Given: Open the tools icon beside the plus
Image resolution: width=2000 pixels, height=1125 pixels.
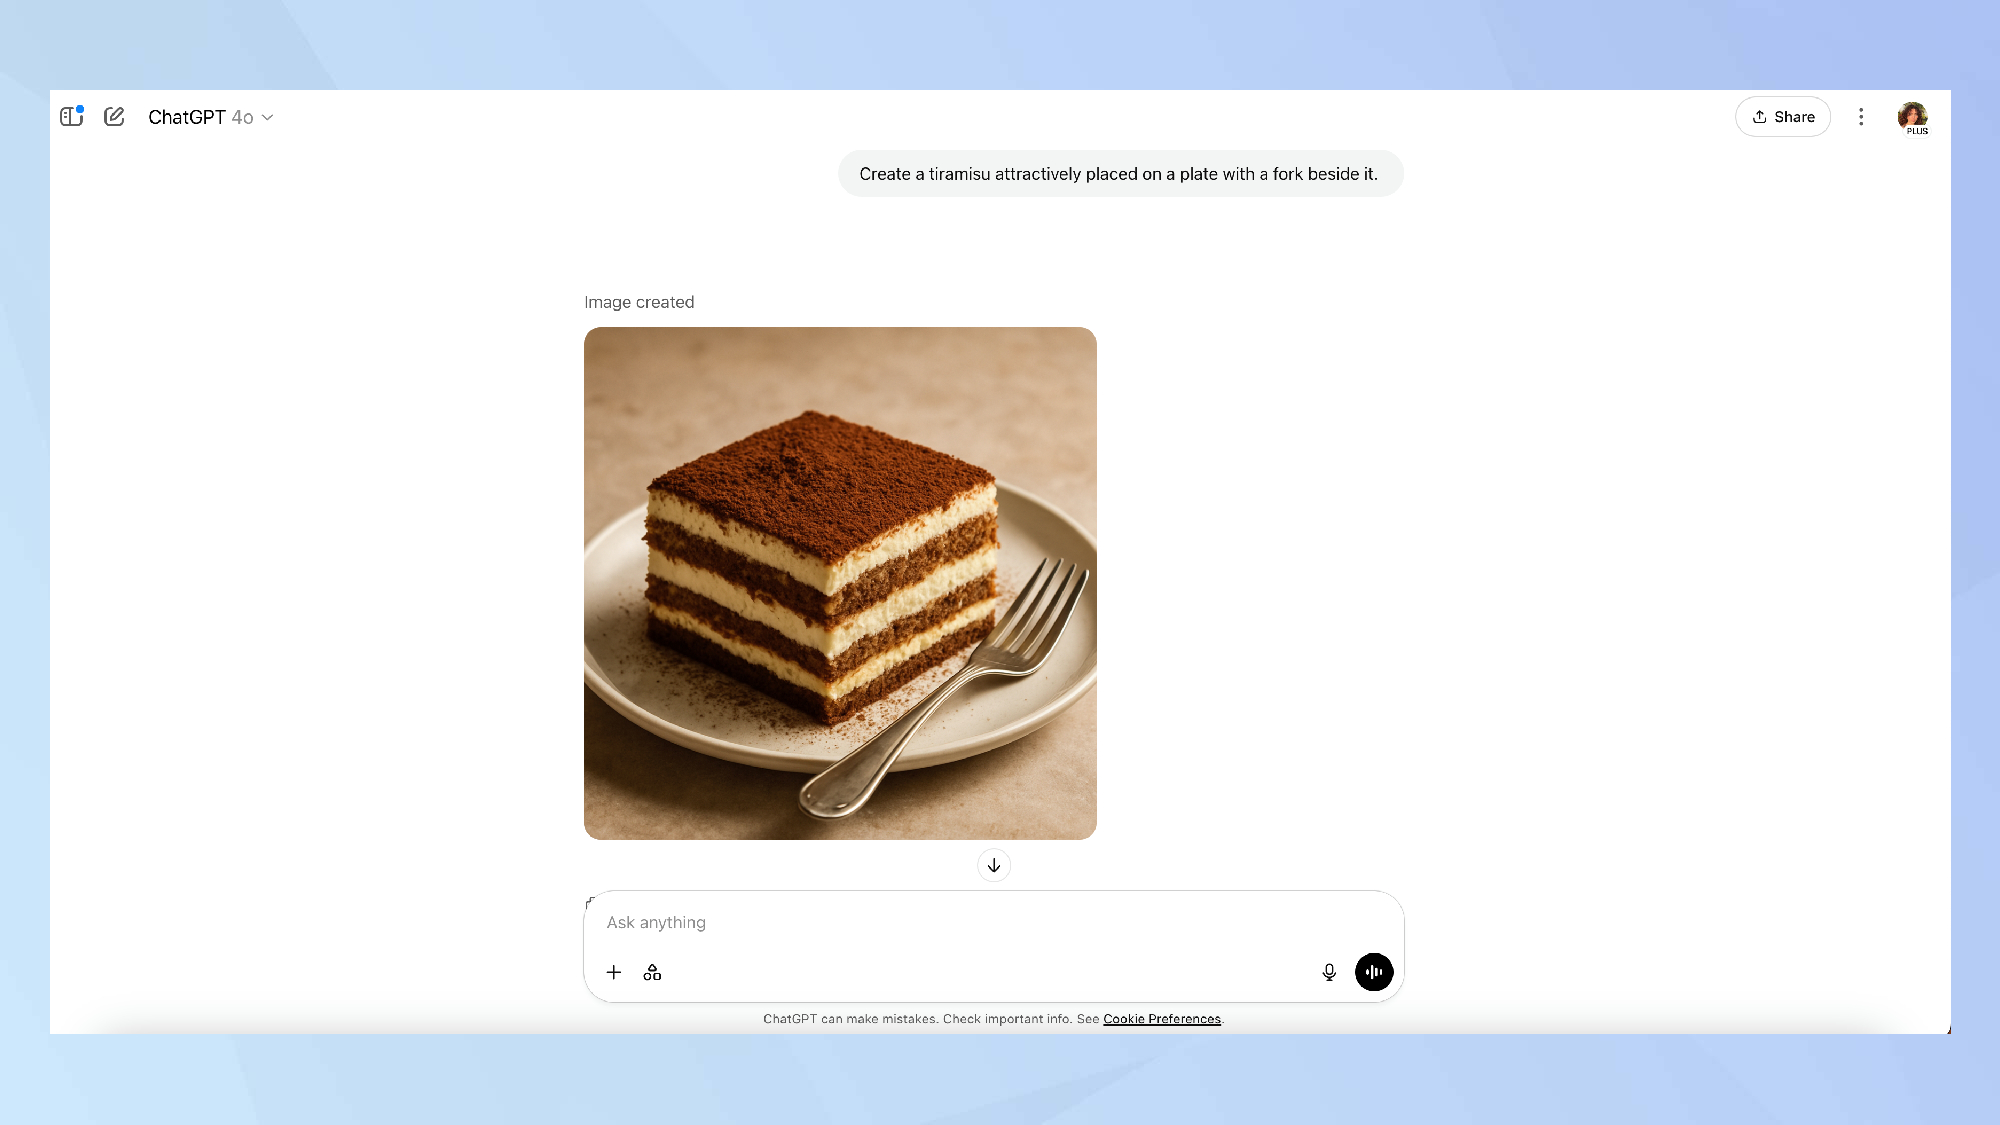Looking at the screenshot, I should tap(652, 972).
